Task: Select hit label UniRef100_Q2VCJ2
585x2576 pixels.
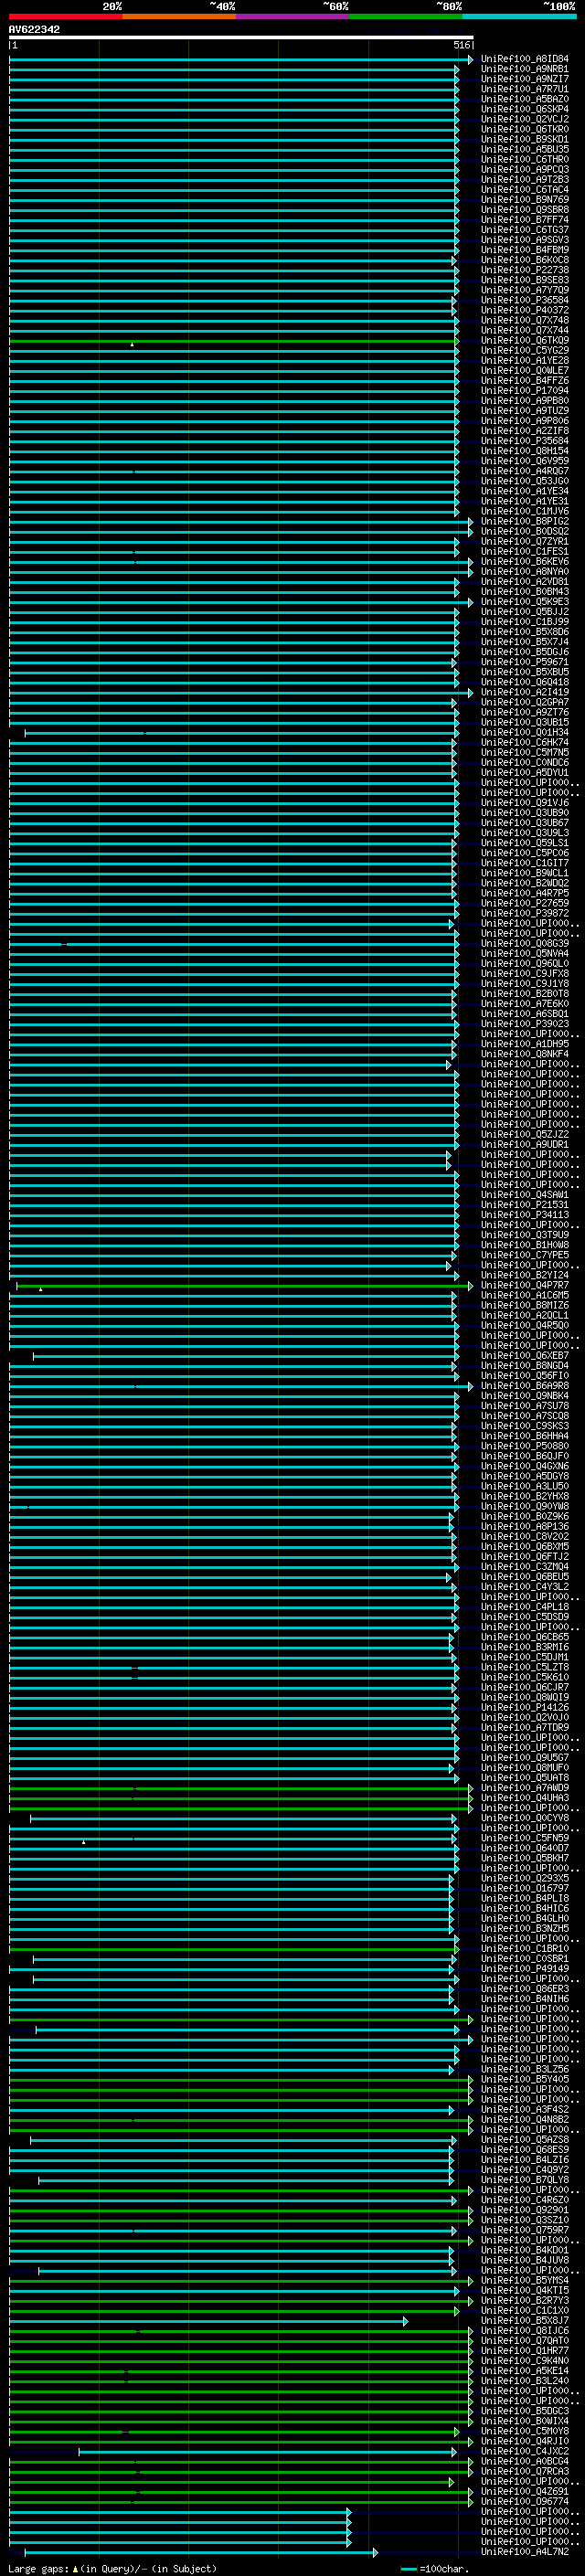Action: (525, 119)
